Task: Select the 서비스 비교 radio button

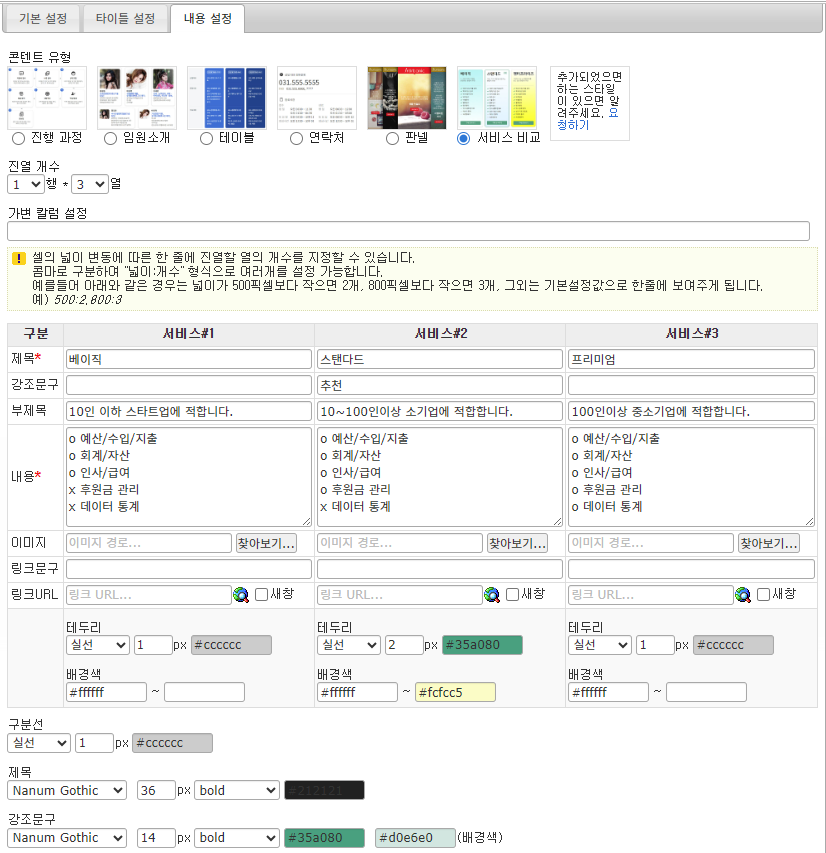Action: (463, 138)
